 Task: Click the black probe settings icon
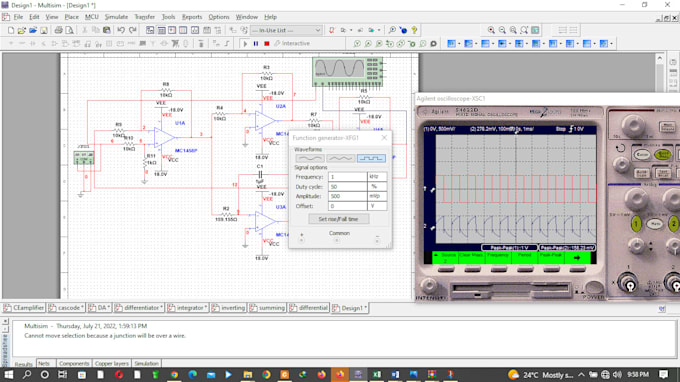coord(433,44)
